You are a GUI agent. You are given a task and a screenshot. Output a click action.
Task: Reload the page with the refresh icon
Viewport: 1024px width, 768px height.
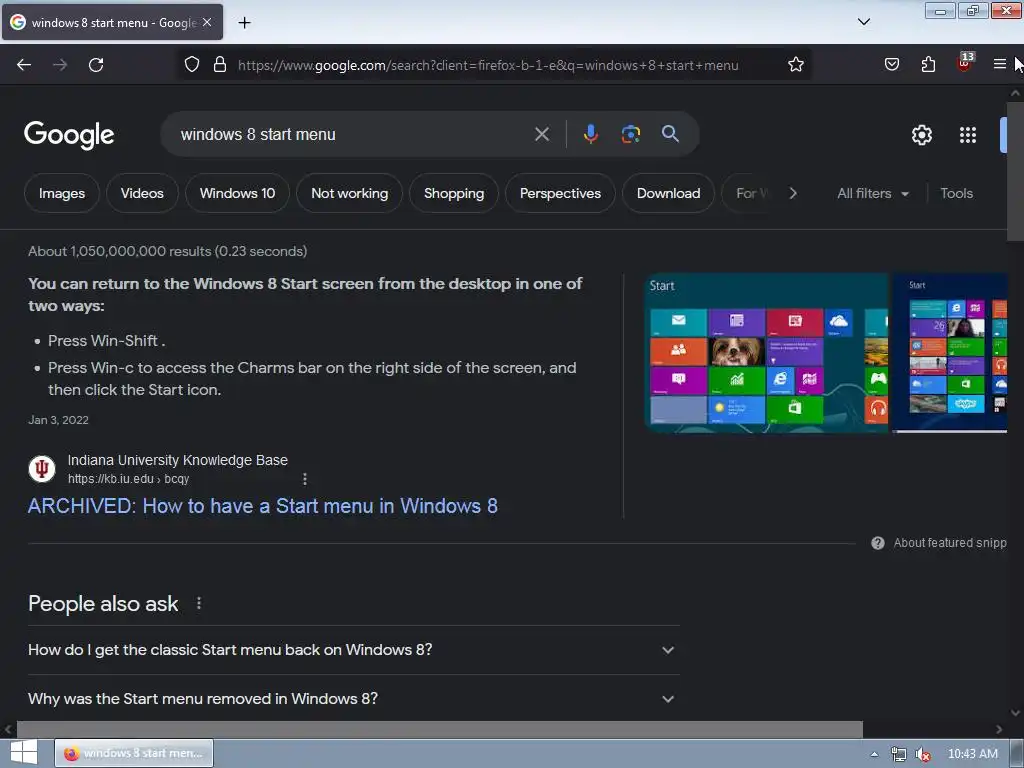click(96, 65)
